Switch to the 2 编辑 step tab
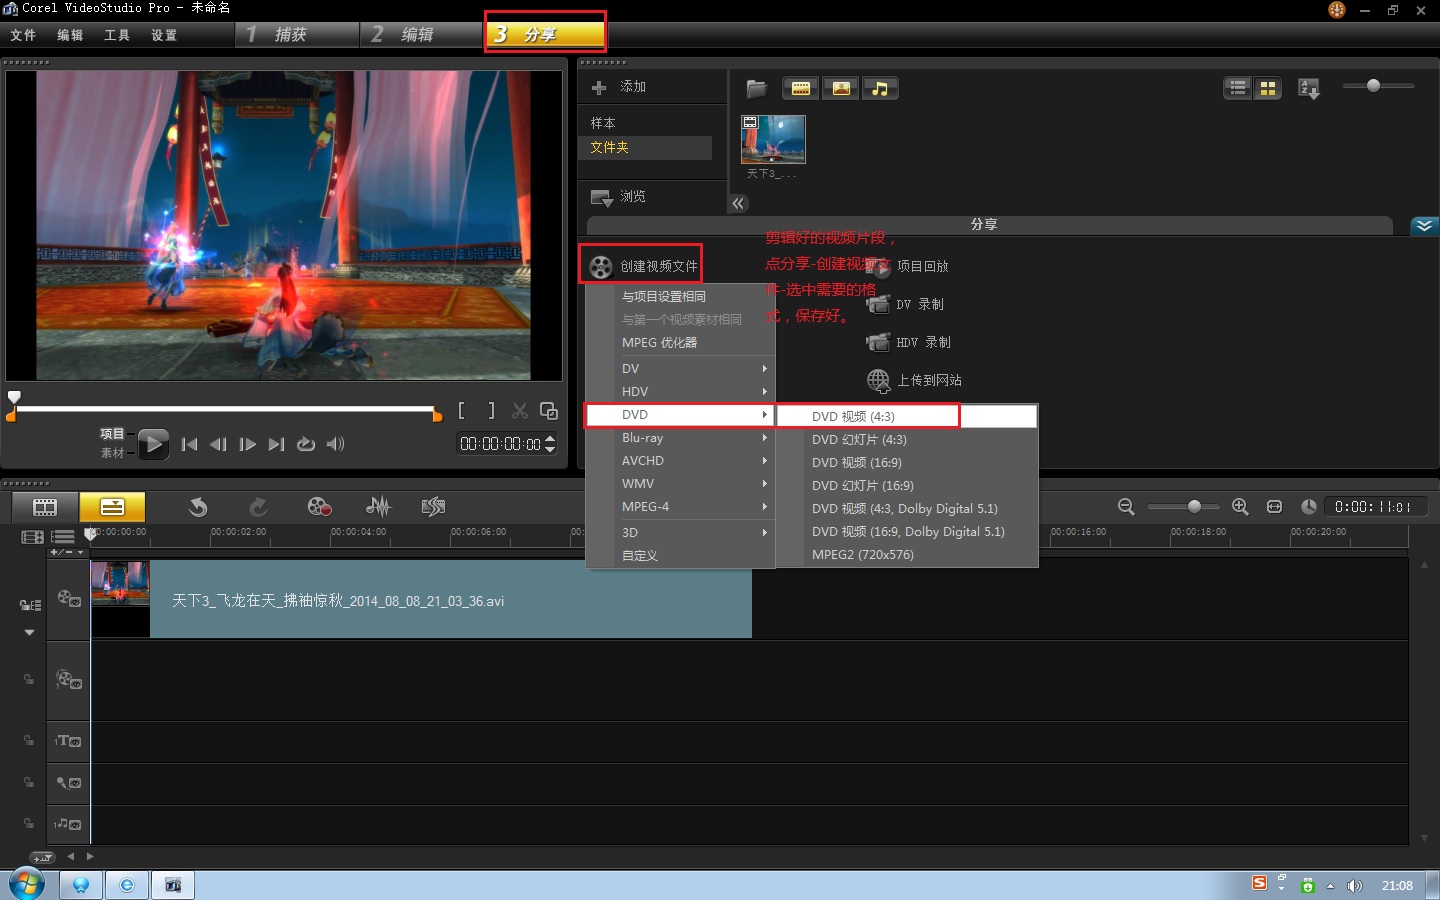Image resolution: width=1440 pixels, height=900 pixels. tap(422, 35)
